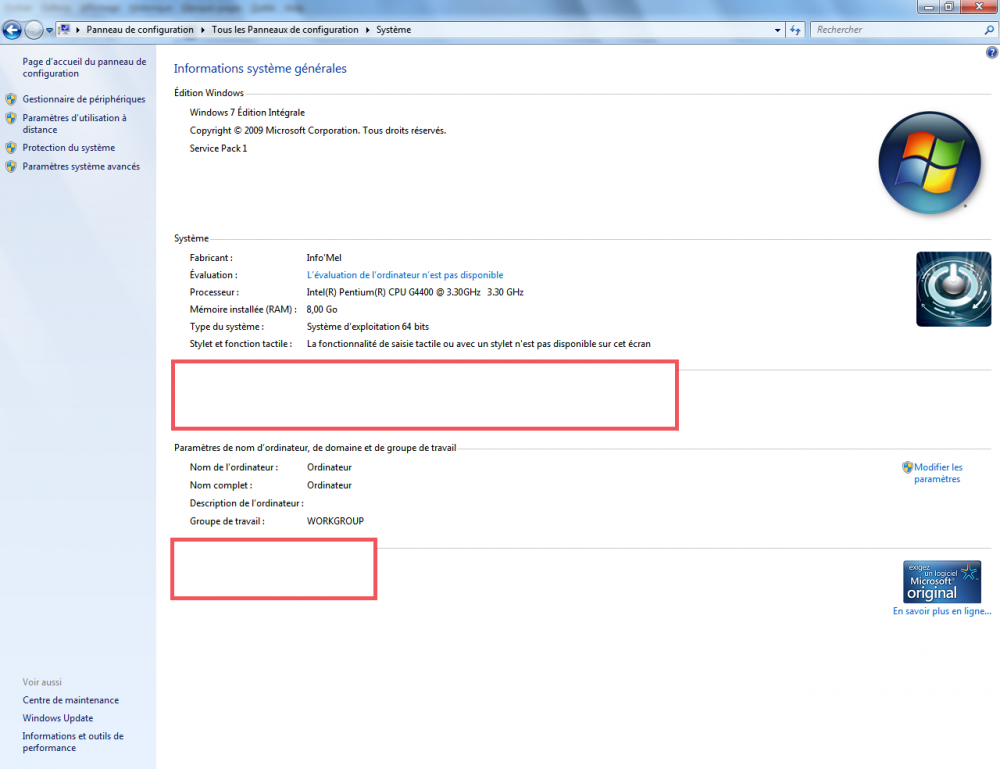Expand the arrow after Panneau de configuration

point(203,30)
